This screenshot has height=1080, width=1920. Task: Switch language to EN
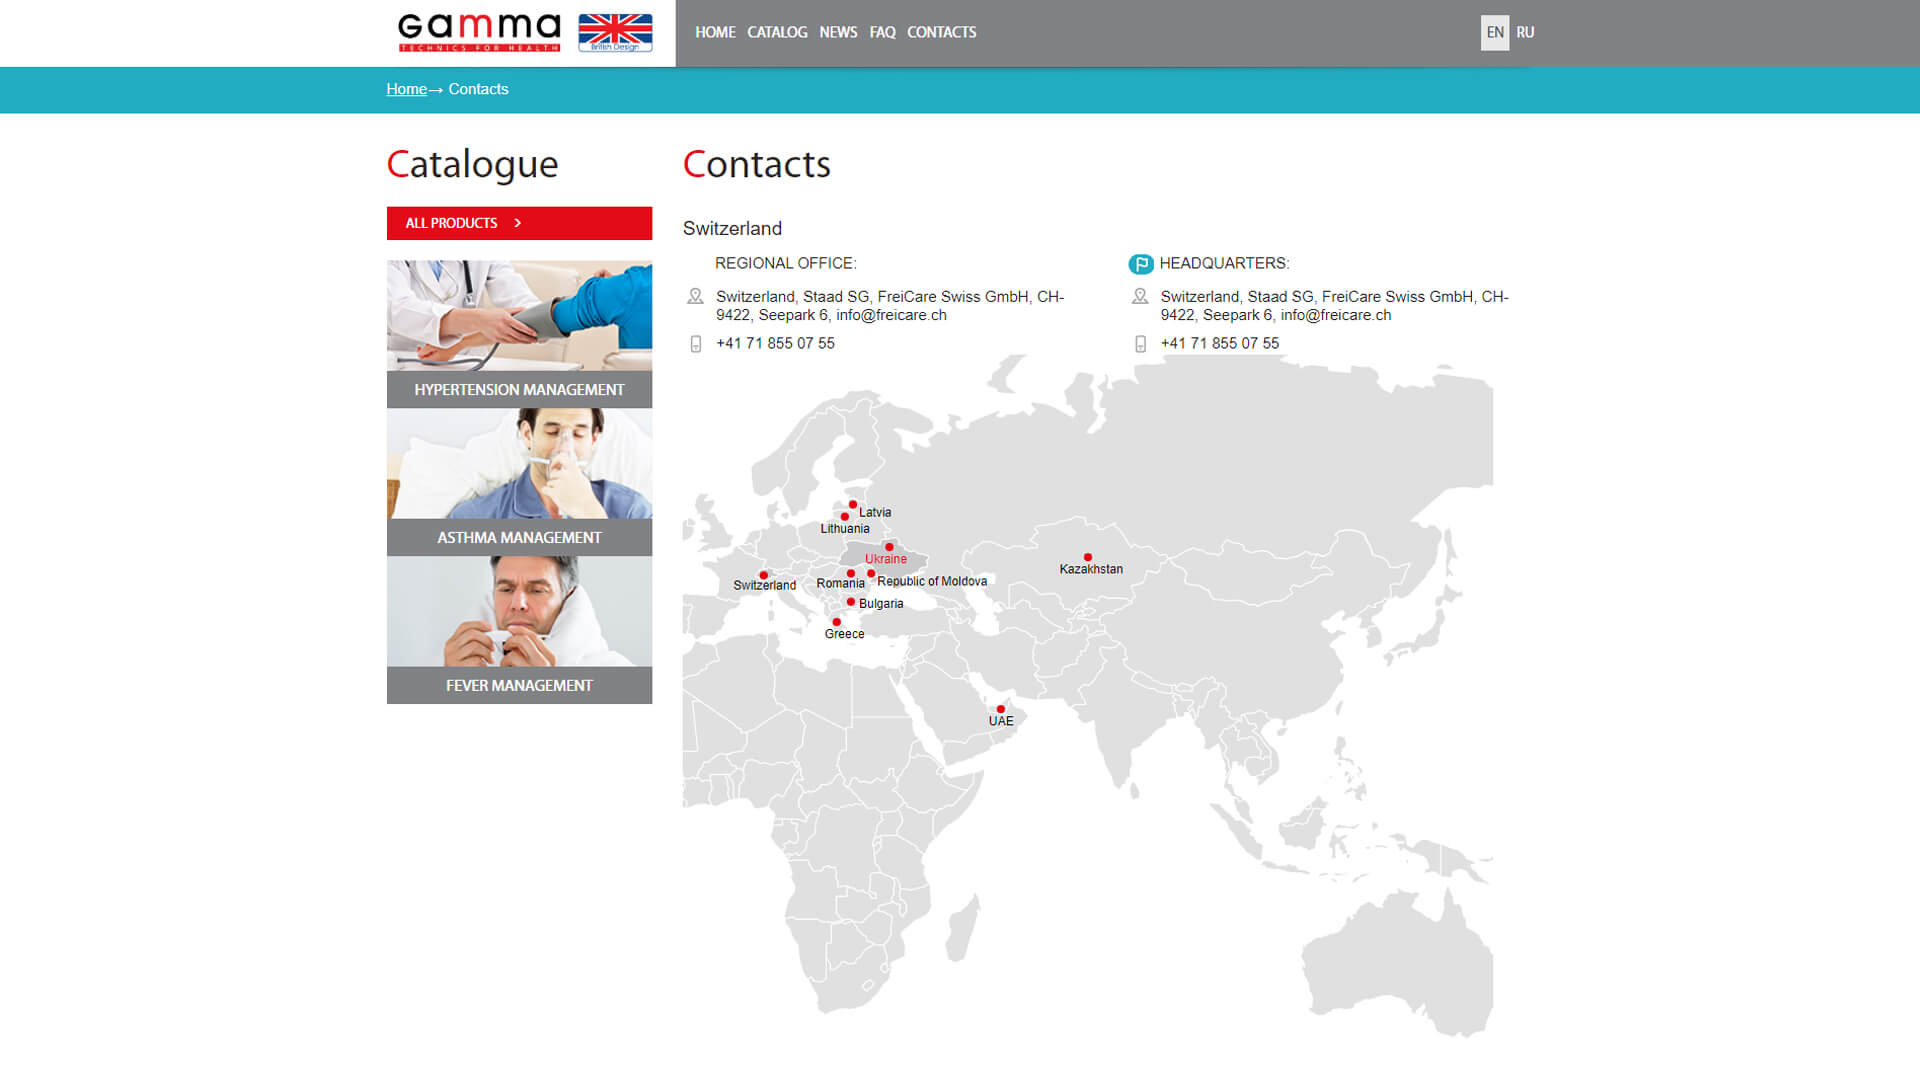(x=1495, y=32)
